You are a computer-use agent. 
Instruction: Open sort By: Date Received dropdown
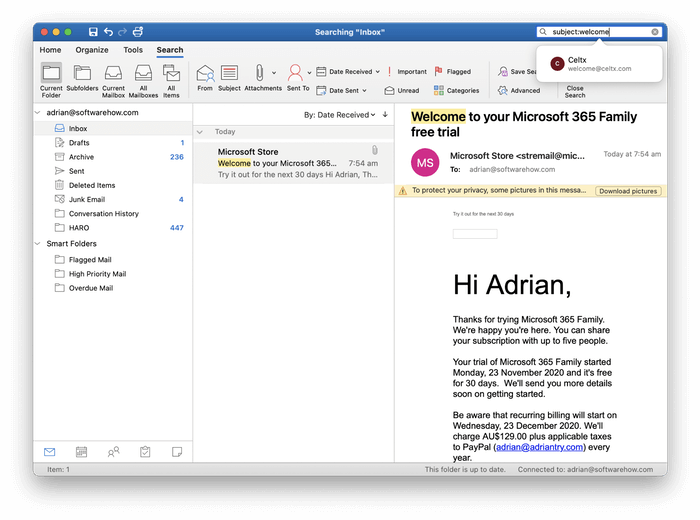click(340, 115)
